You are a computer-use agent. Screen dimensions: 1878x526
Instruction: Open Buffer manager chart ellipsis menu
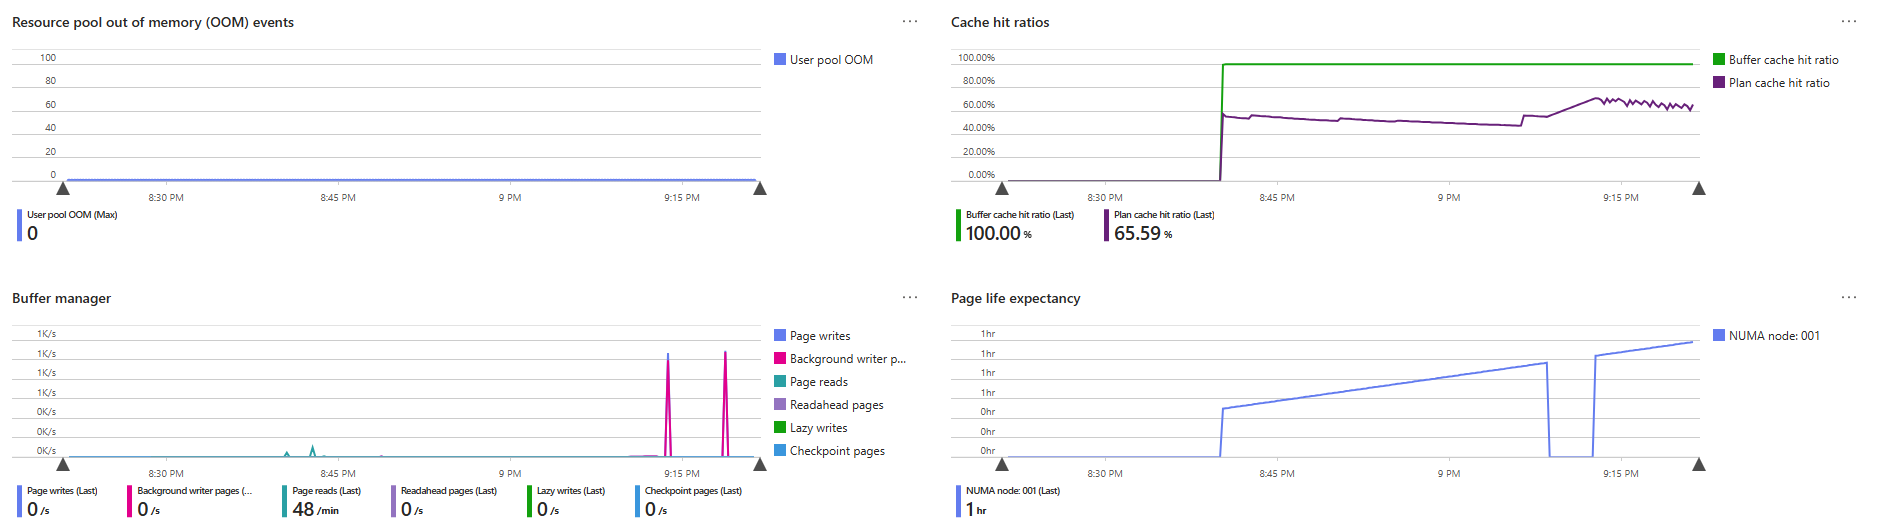click(x=909, y=297)
